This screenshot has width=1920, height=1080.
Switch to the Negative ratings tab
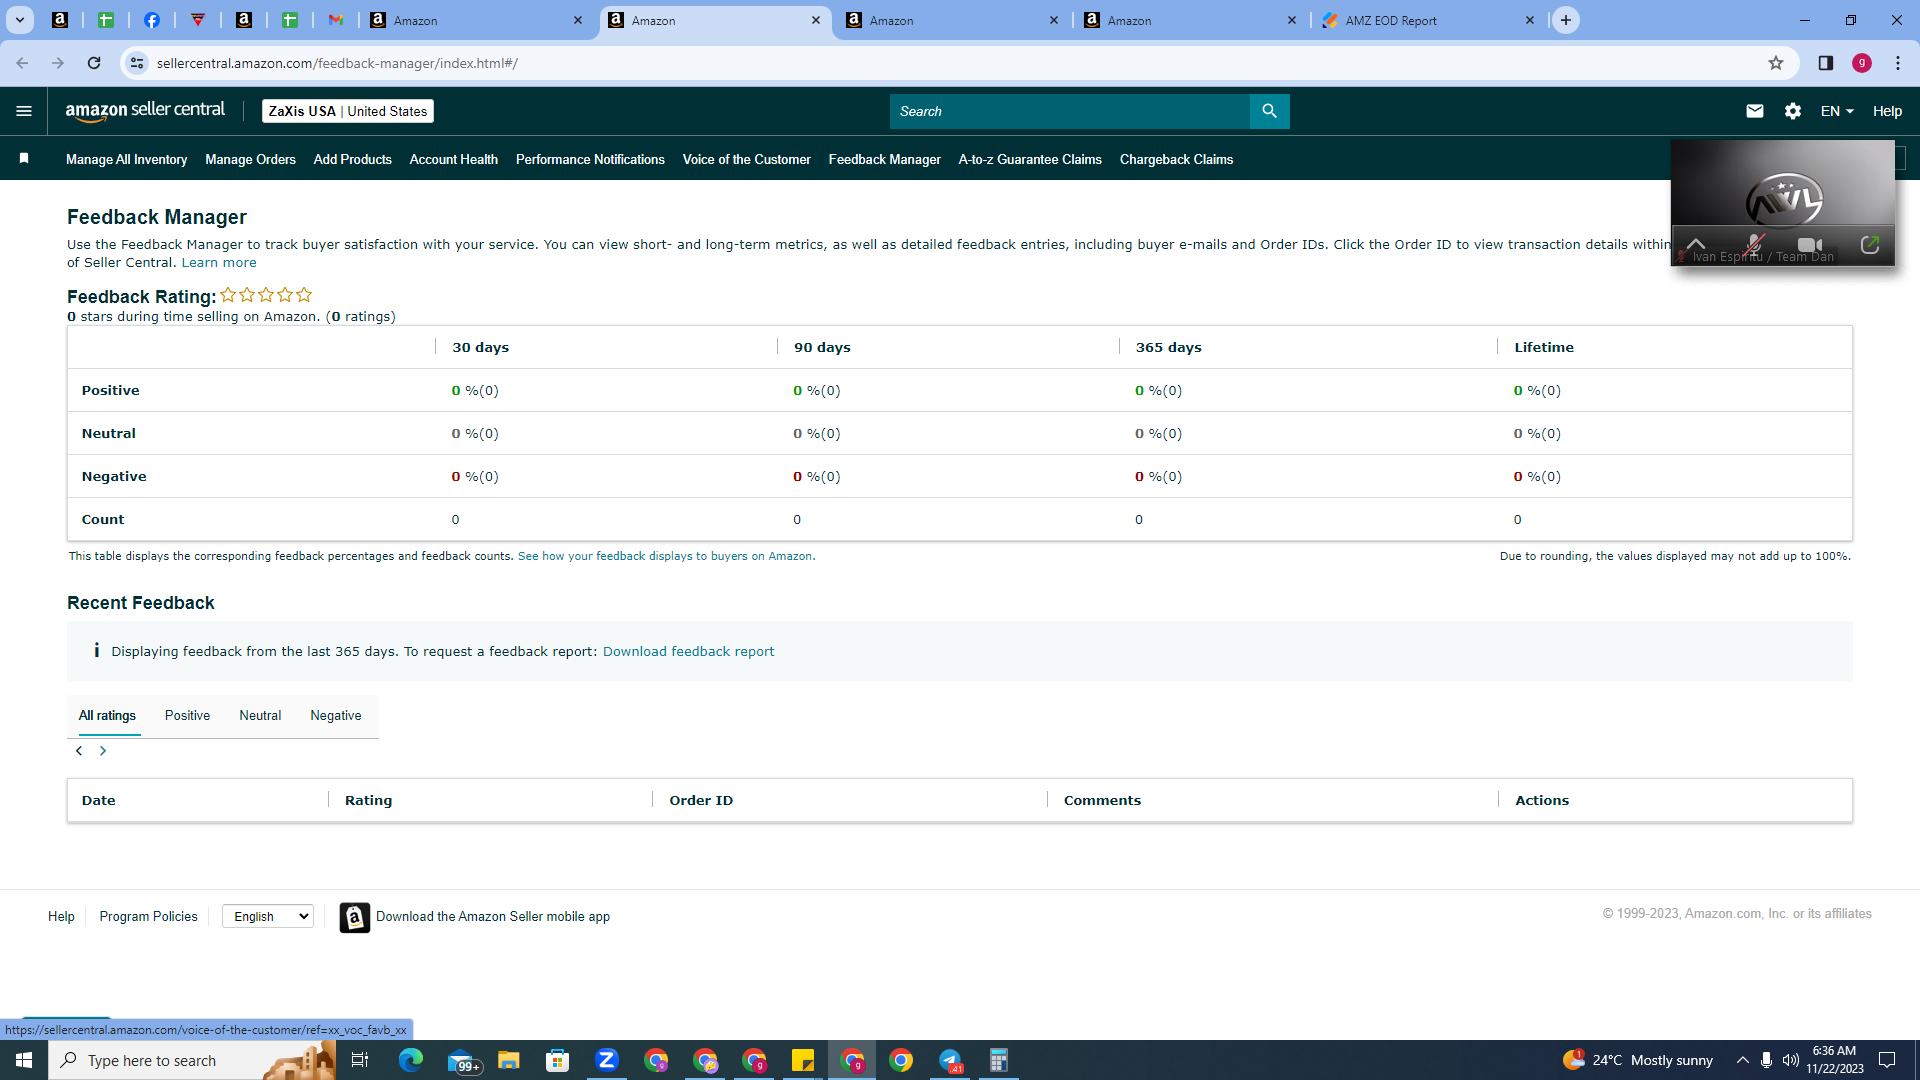pos(336,716)
